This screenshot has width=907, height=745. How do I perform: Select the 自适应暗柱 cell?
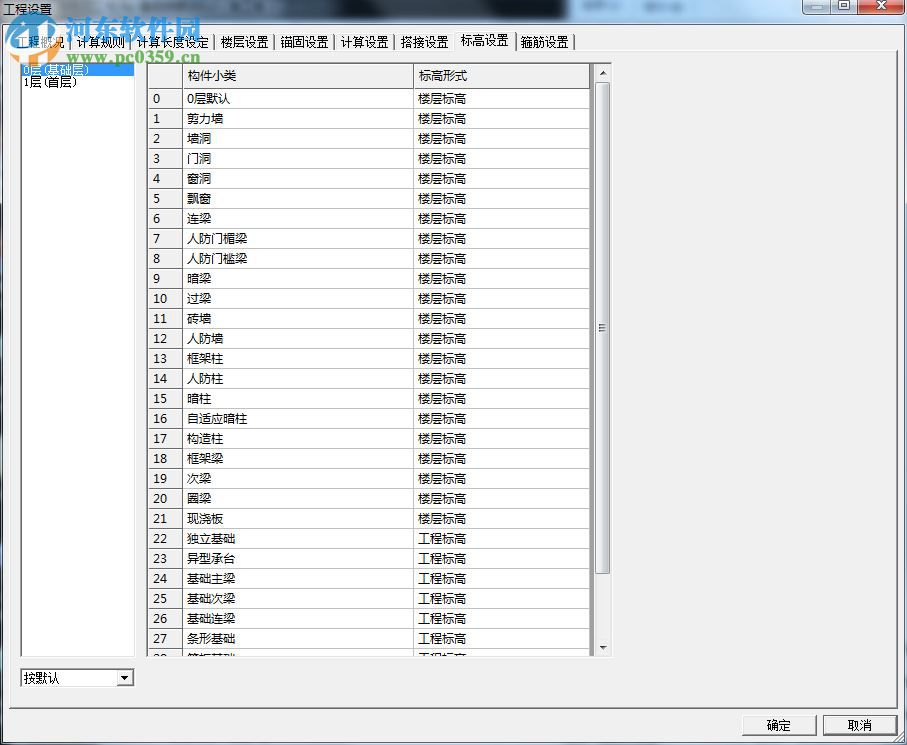(298, 419)
